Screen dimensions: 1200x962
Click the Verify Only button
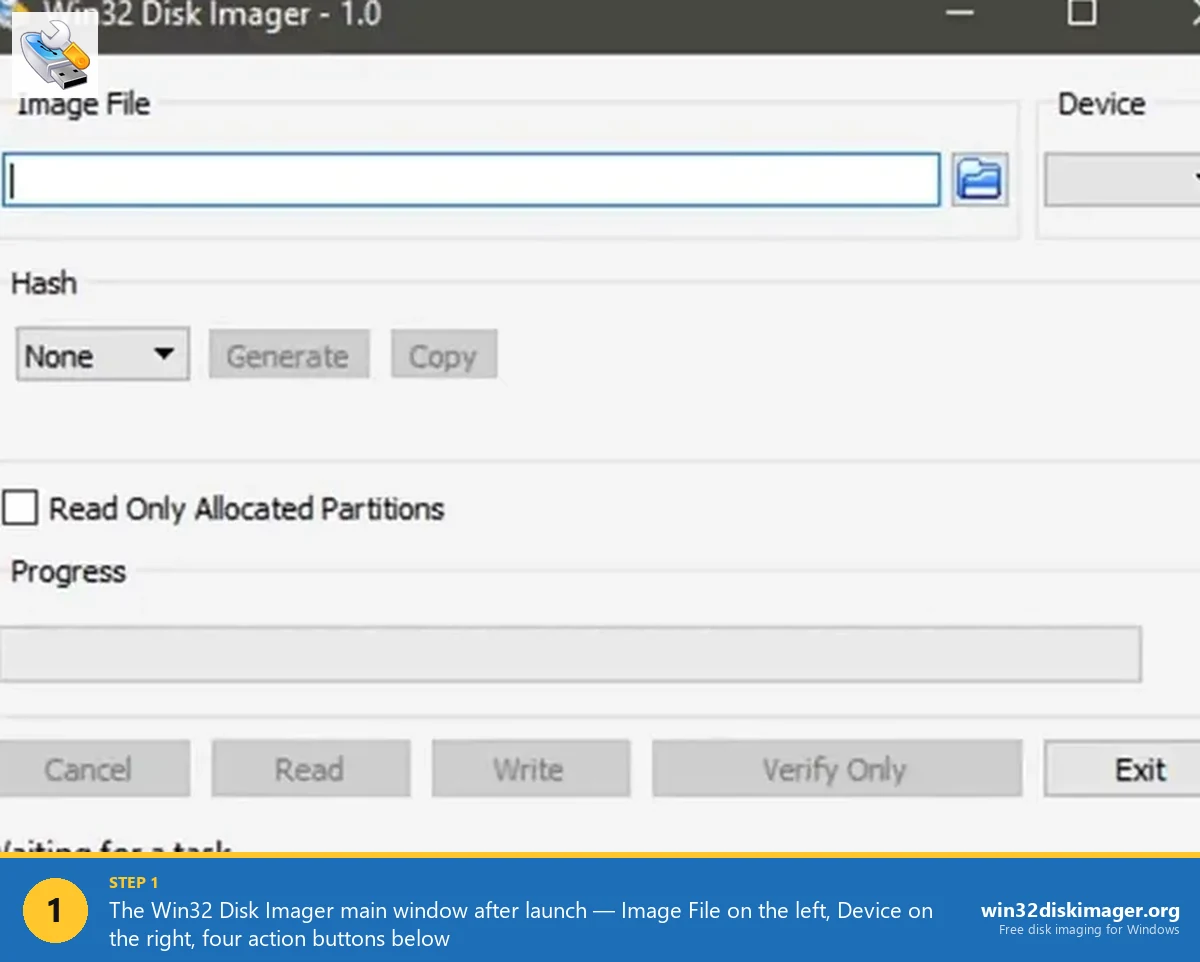[835, 768]
